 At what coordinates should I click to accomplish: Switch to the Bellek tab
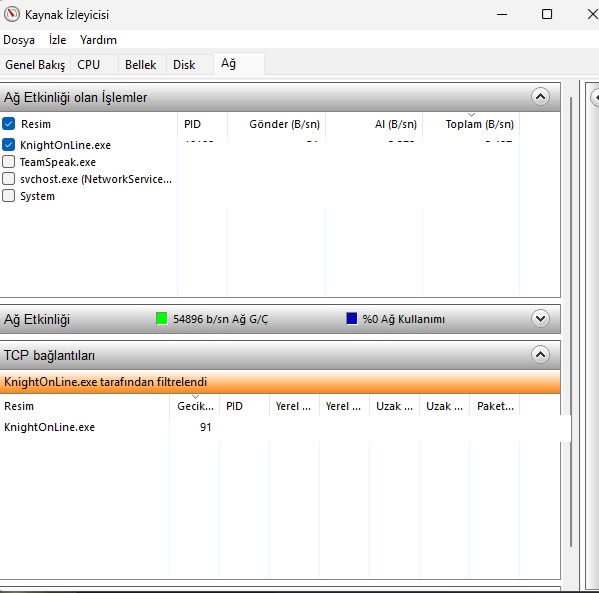(141, 65)
